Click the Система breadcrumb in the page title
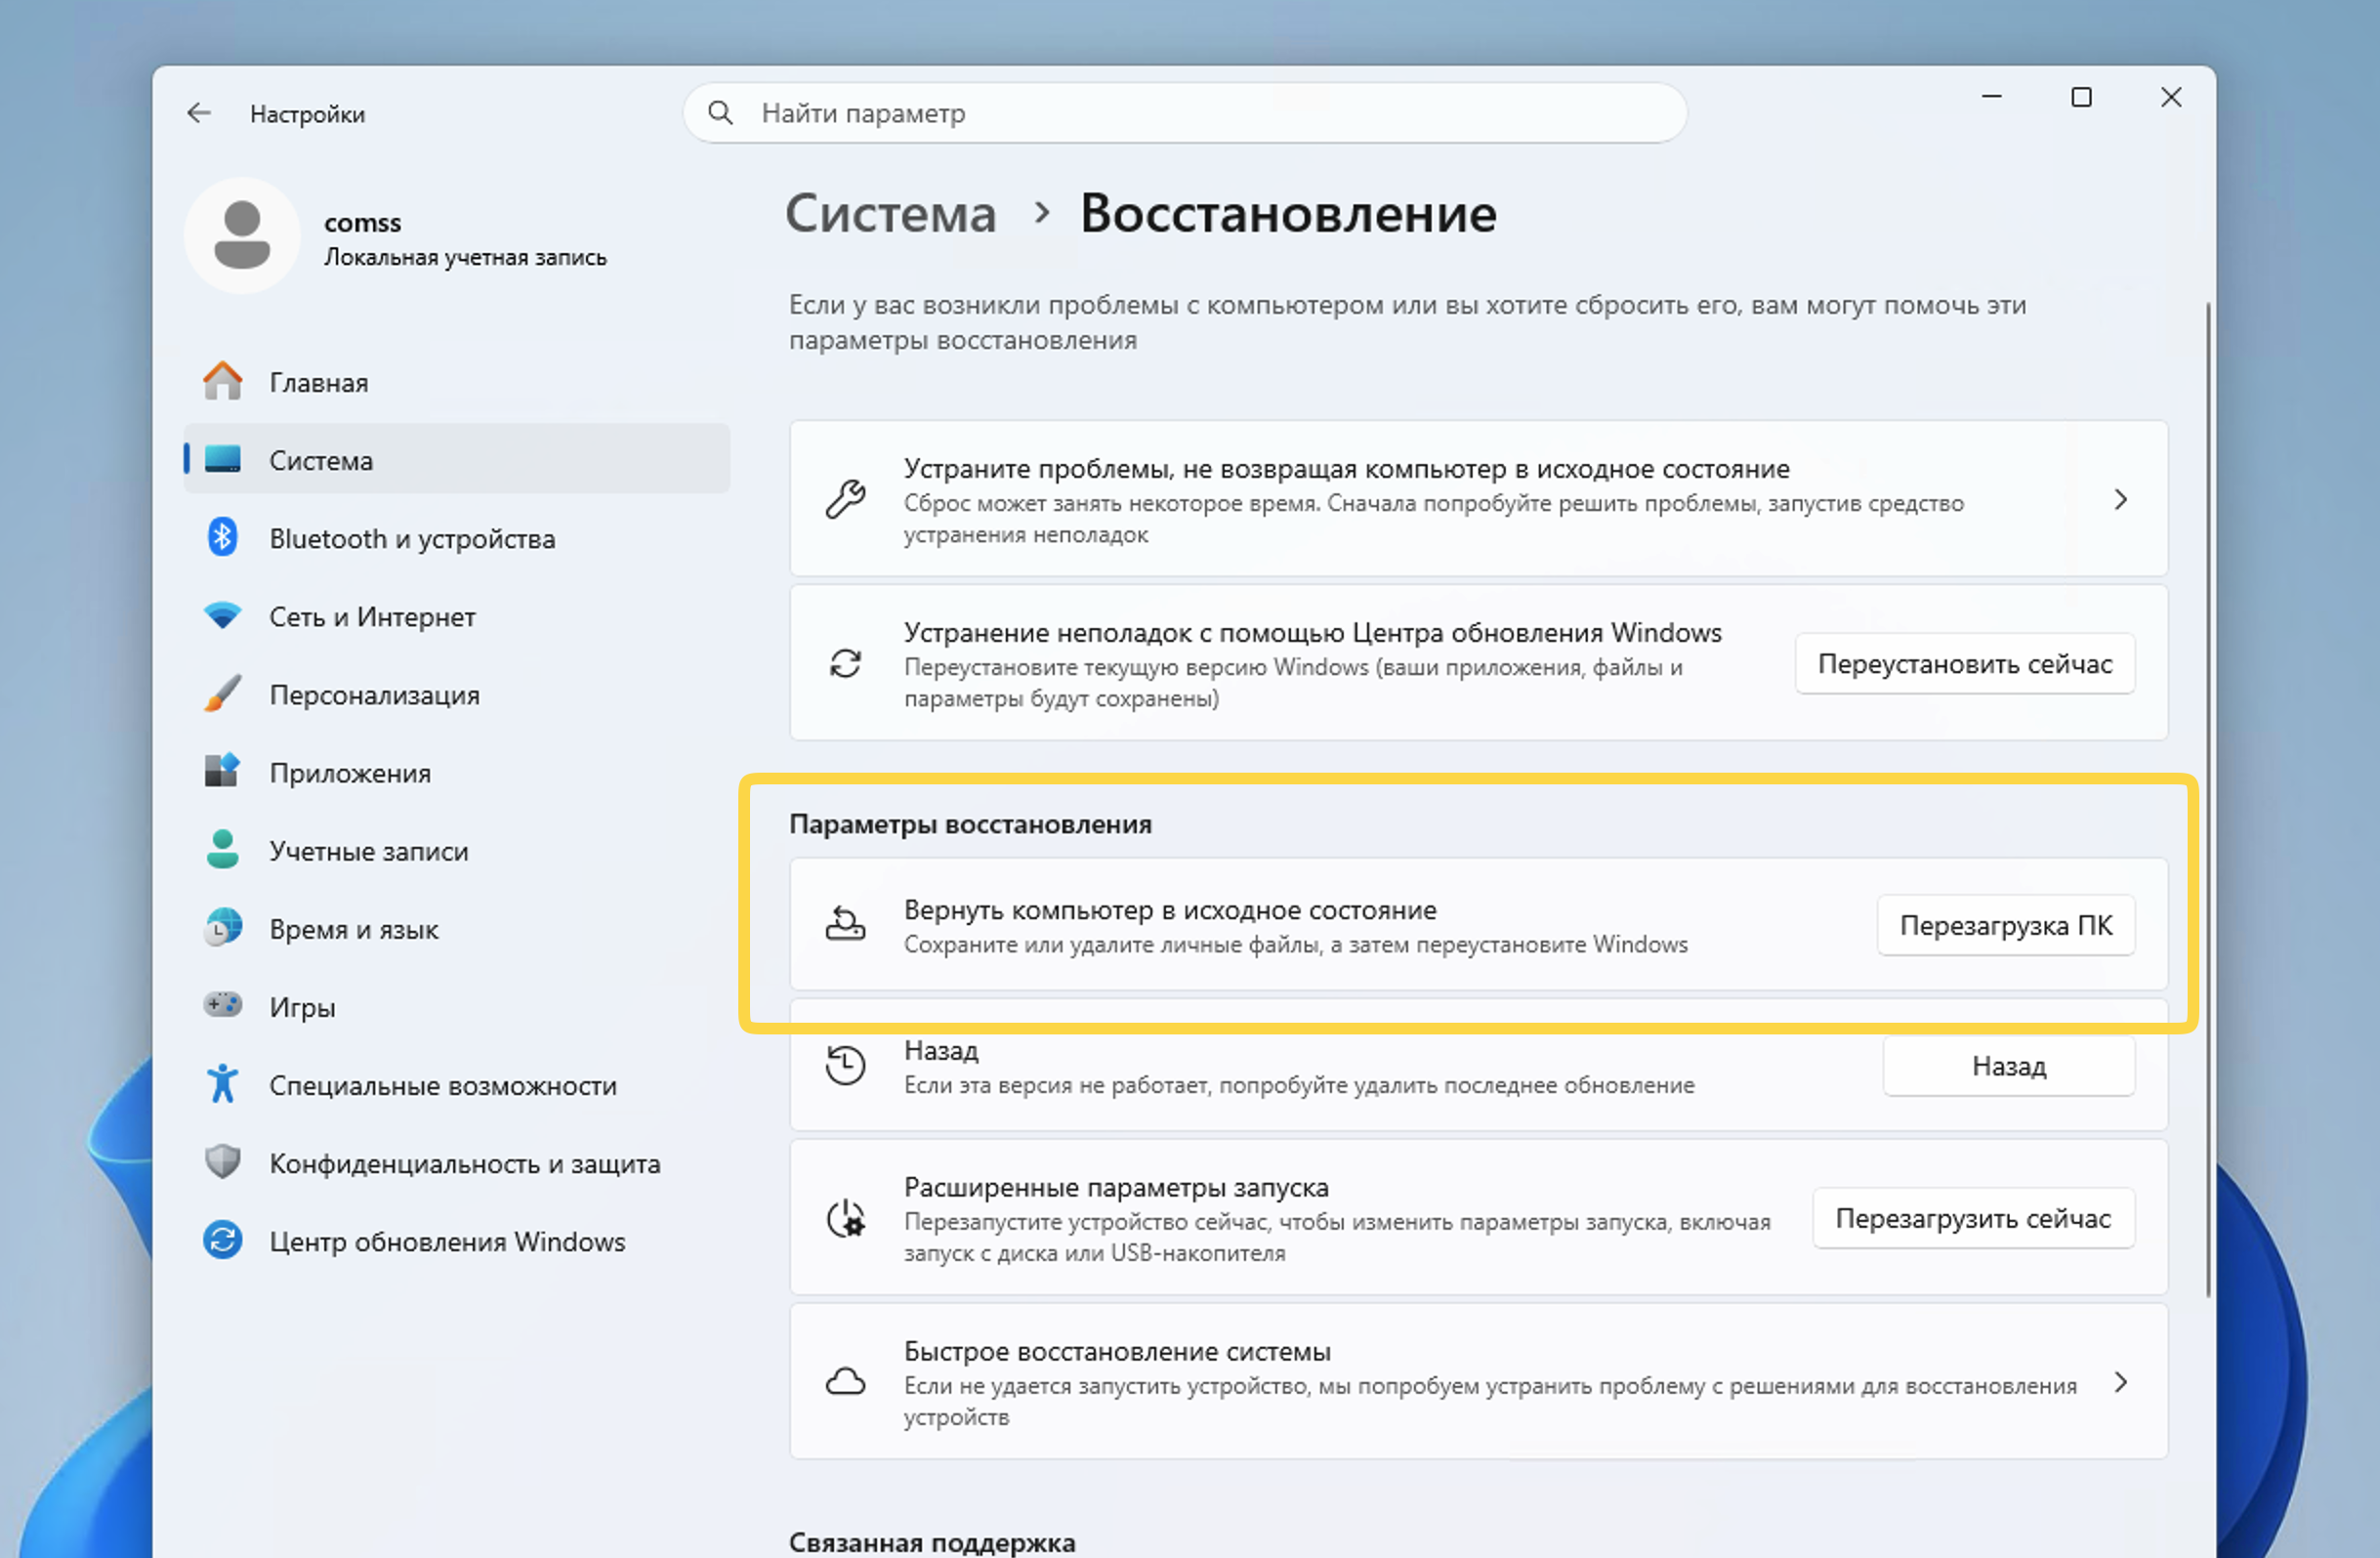 pyautogui.click(x=890, y=214)
